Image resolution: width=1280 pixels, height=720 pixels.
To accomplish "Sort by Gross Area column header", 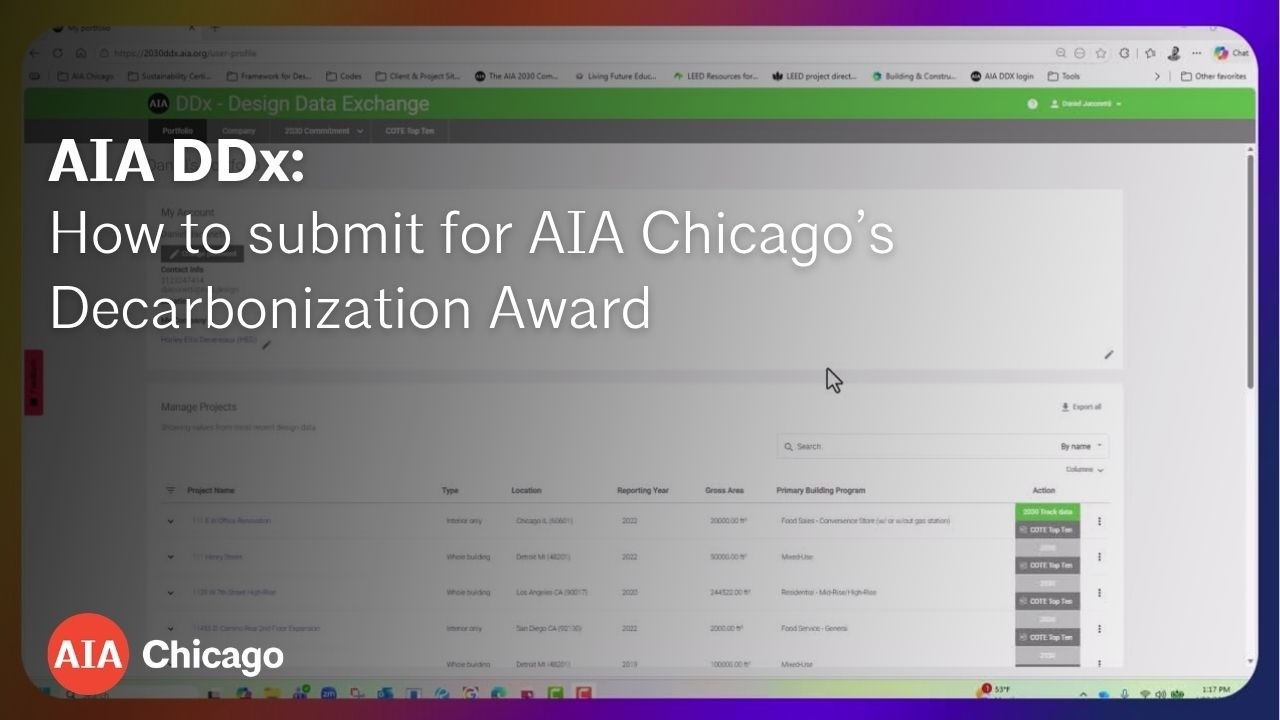I will [725, 490].
